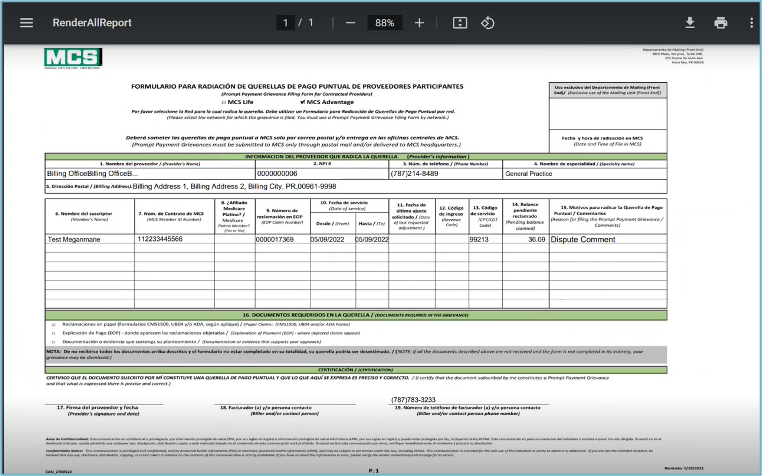Zoom out with the minus button
This screenshot has height=476, width=762.
[x=350, y=23]
